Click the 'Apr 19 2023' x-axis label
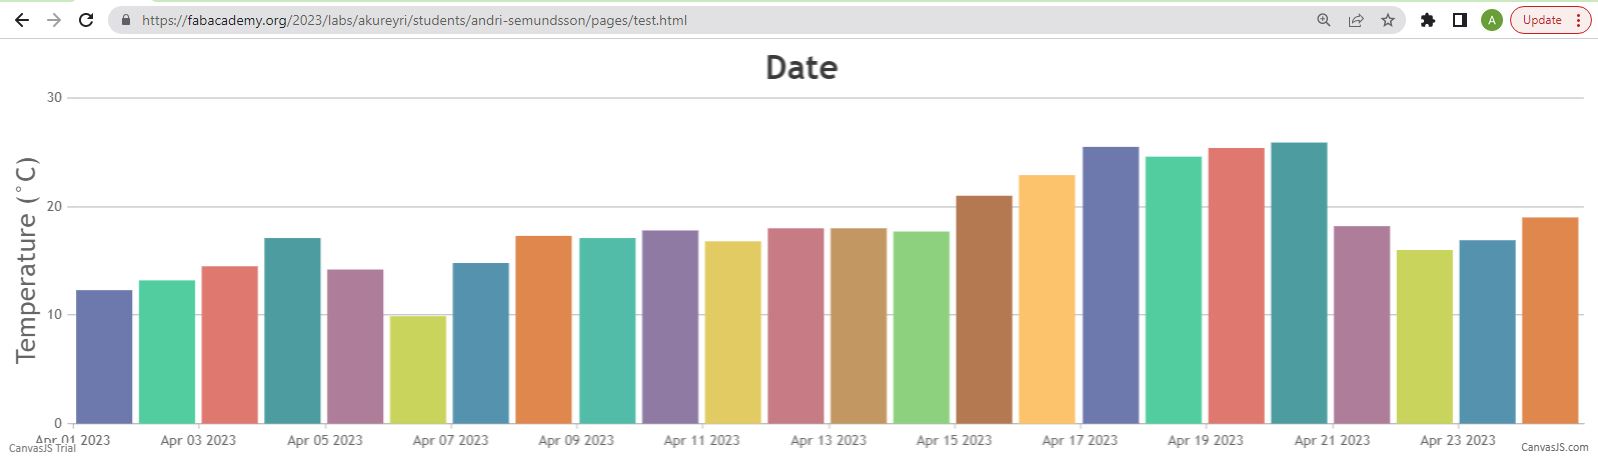 [x=1206, y=440]
